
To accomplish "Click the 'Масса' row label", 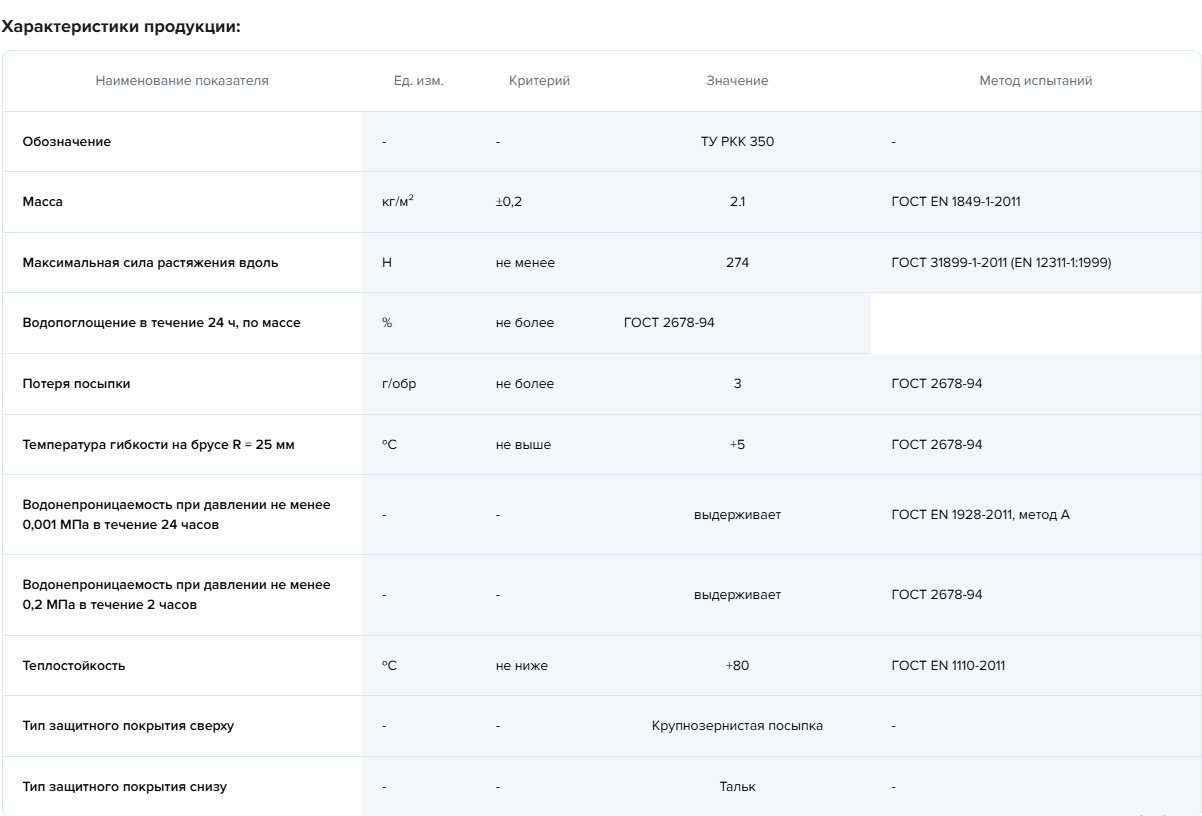I will point(43,202).
